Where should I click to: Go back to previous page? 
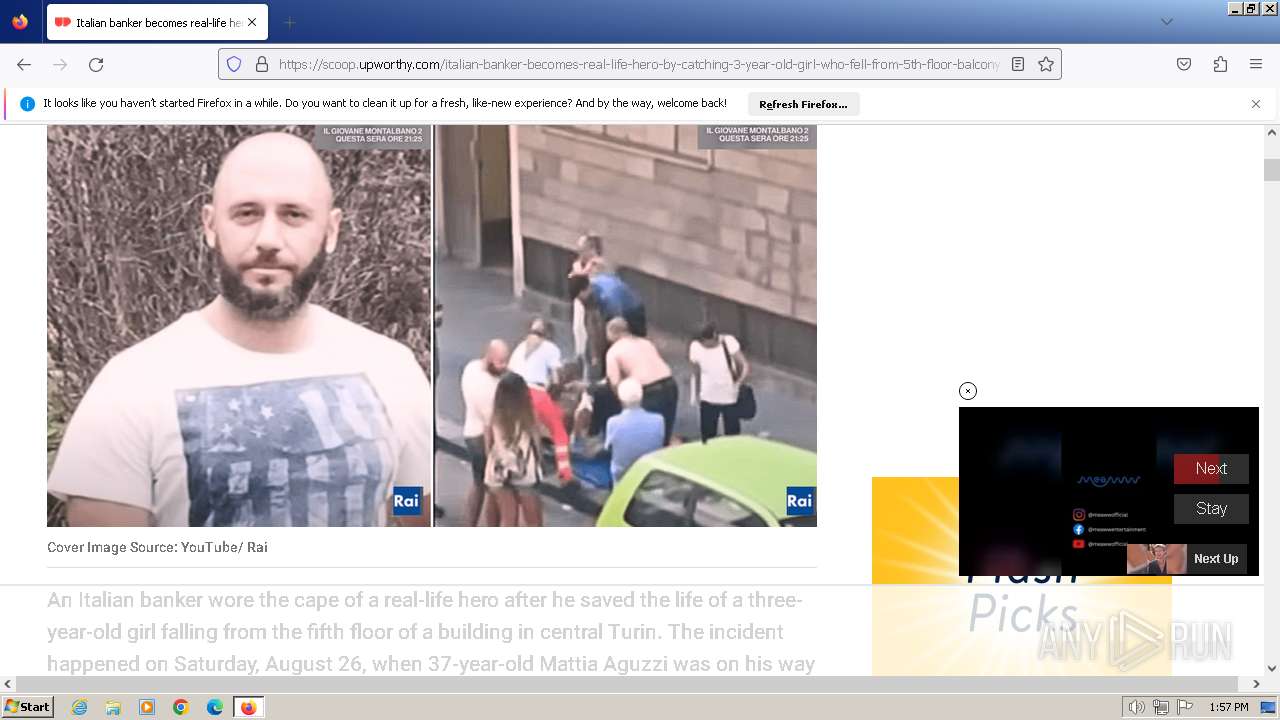[24, 64]
